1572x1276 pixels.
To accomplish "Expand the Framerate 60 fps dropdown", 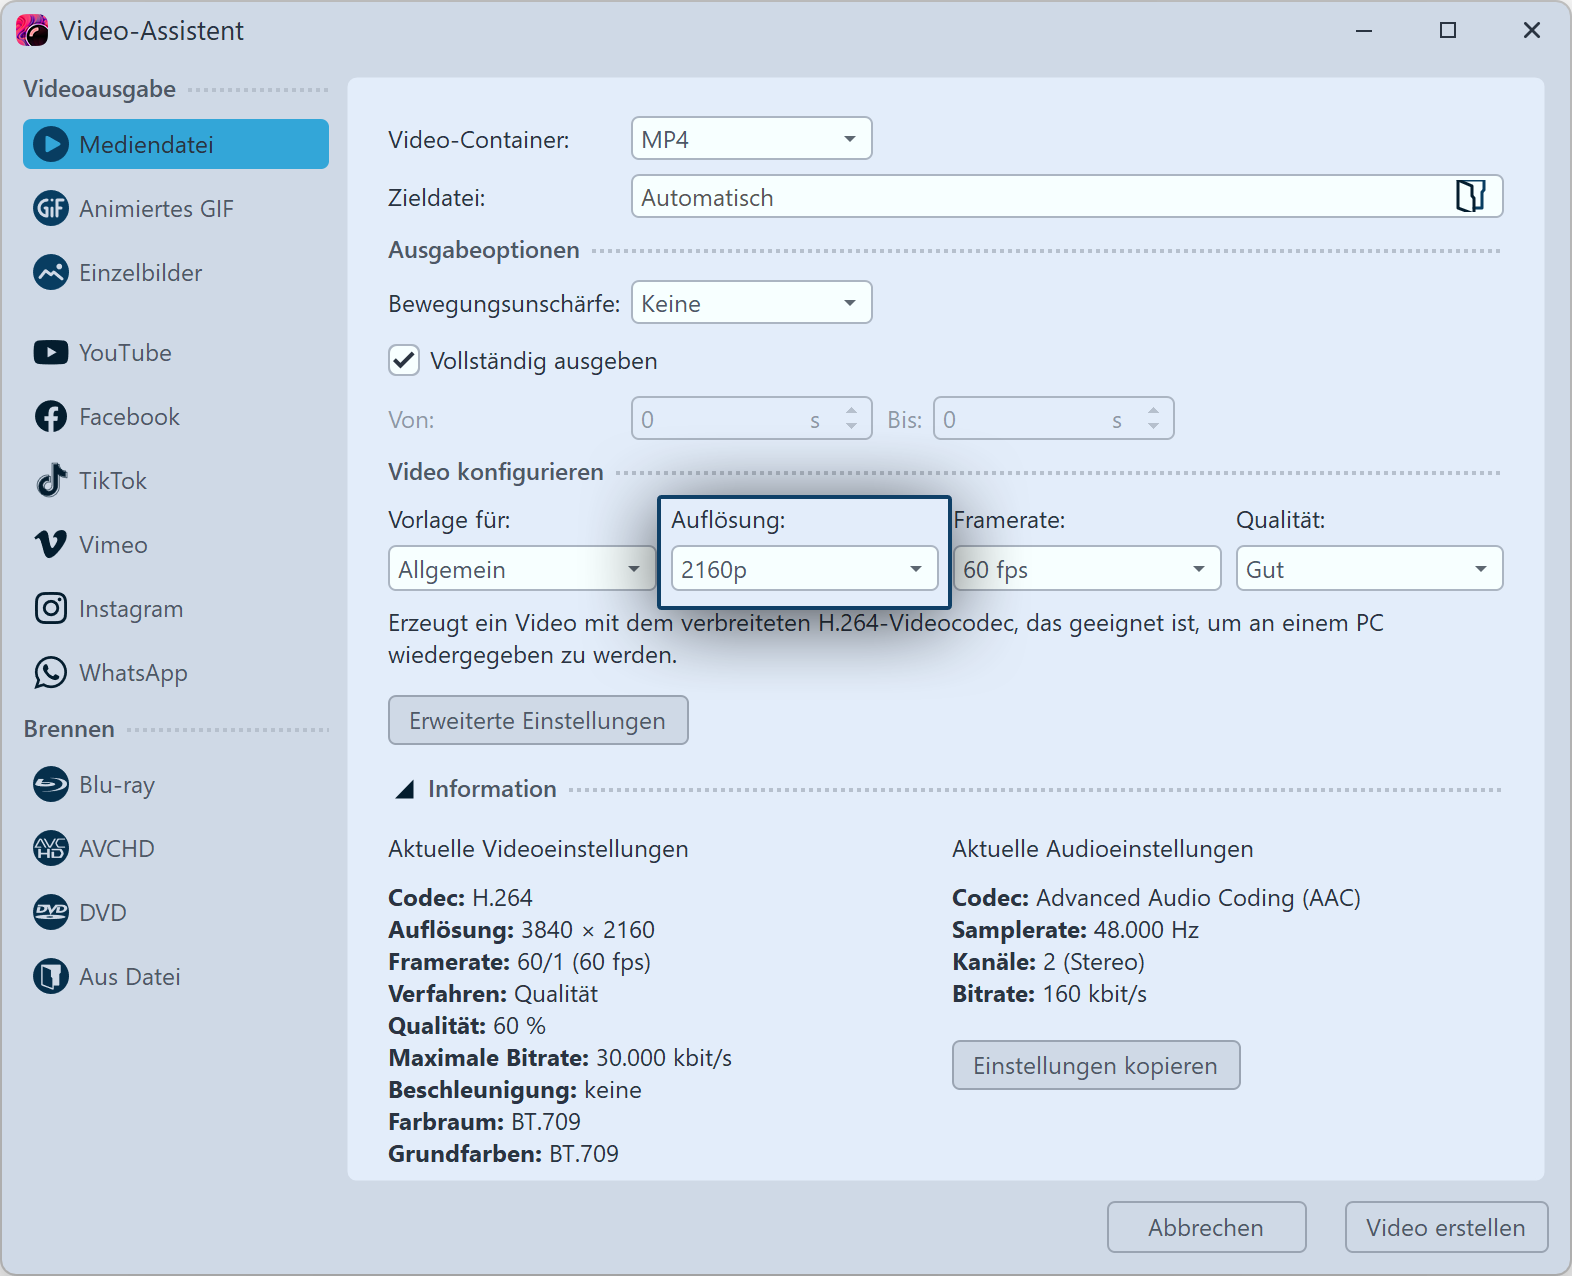I will tap(1086, 569).
